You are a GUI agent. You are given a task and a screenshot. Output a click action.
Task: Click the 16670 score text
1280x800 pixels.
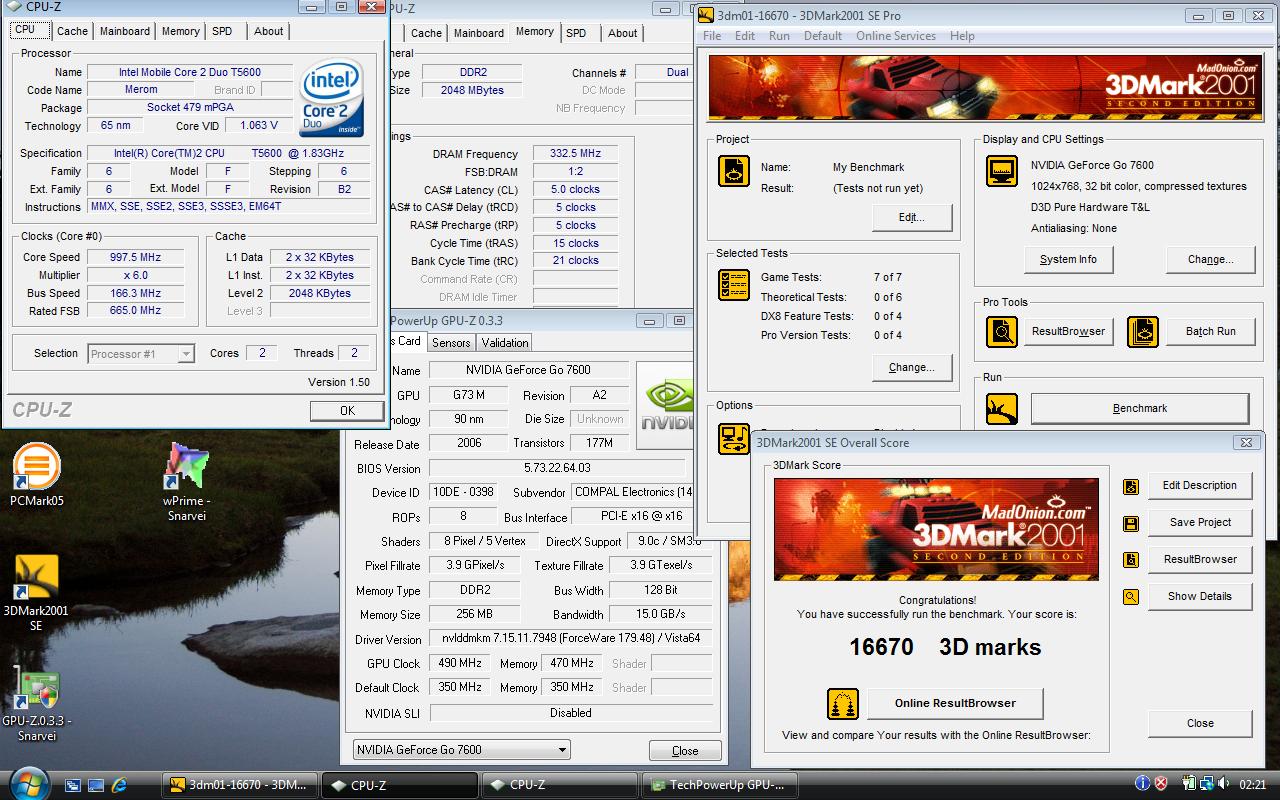[881, 647]
